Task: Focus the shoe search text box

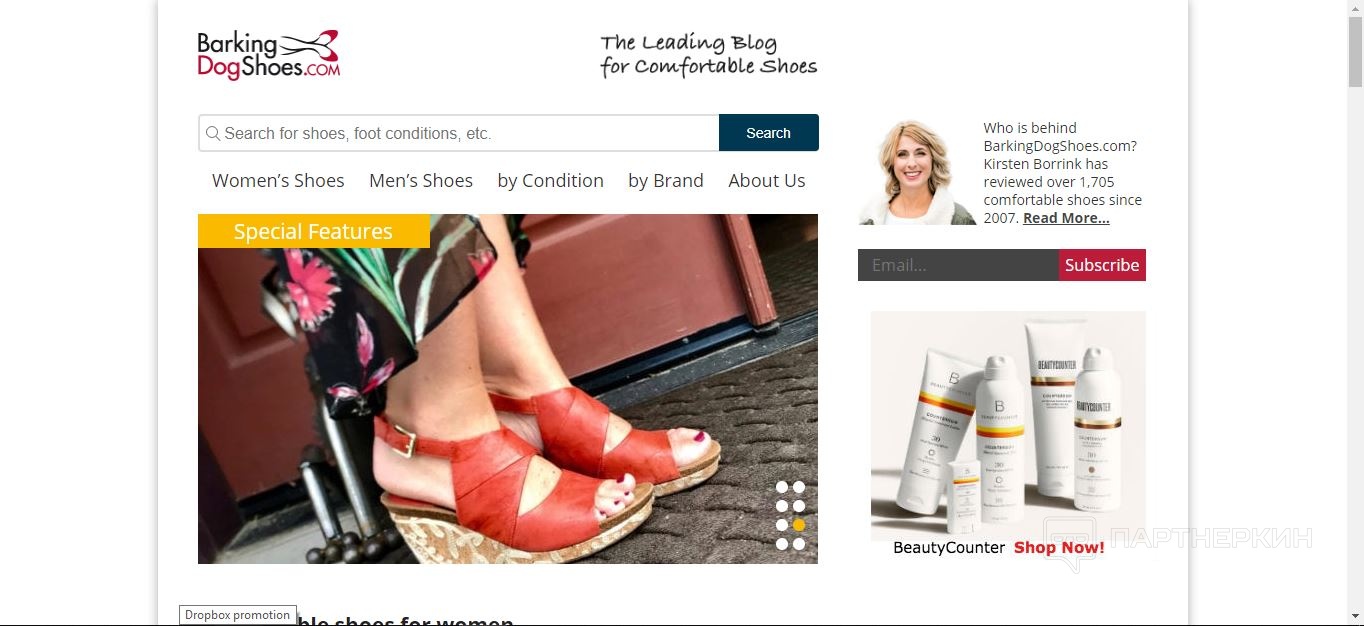Action: click(x=459, y=133)
